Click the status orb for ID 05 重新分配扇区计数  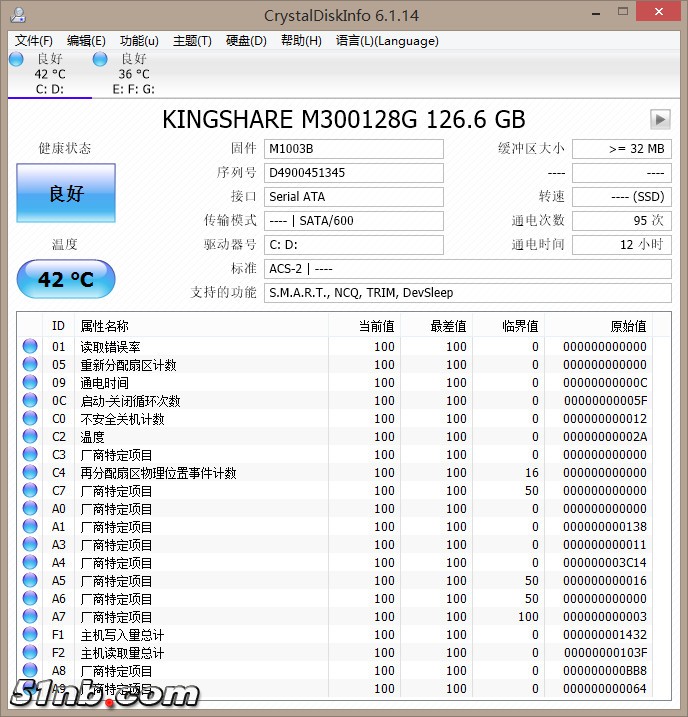pos(30,364)
